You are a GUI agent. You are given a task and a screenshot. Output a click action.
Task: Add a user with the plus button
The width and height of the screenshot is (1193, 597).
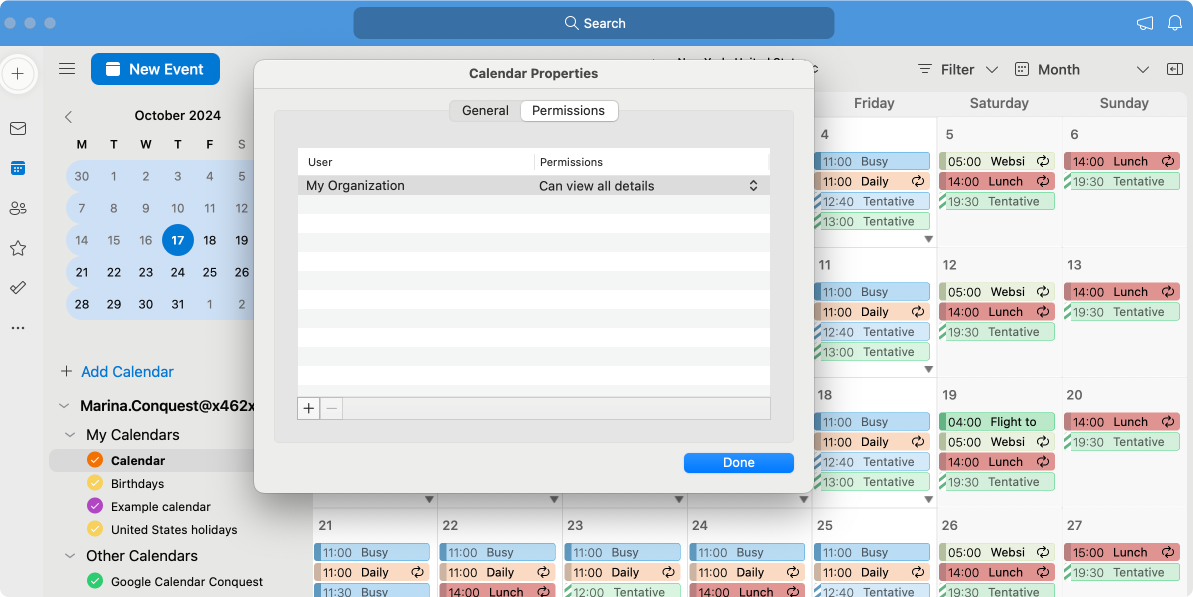click(x=308, y=408)
